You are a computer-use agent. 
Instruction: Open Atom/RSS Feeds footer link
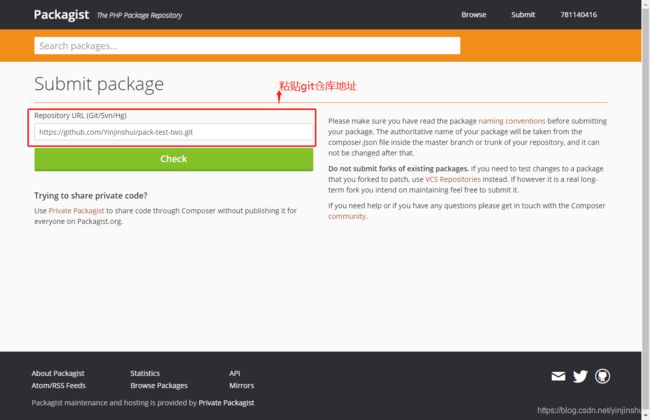point(58,386)
